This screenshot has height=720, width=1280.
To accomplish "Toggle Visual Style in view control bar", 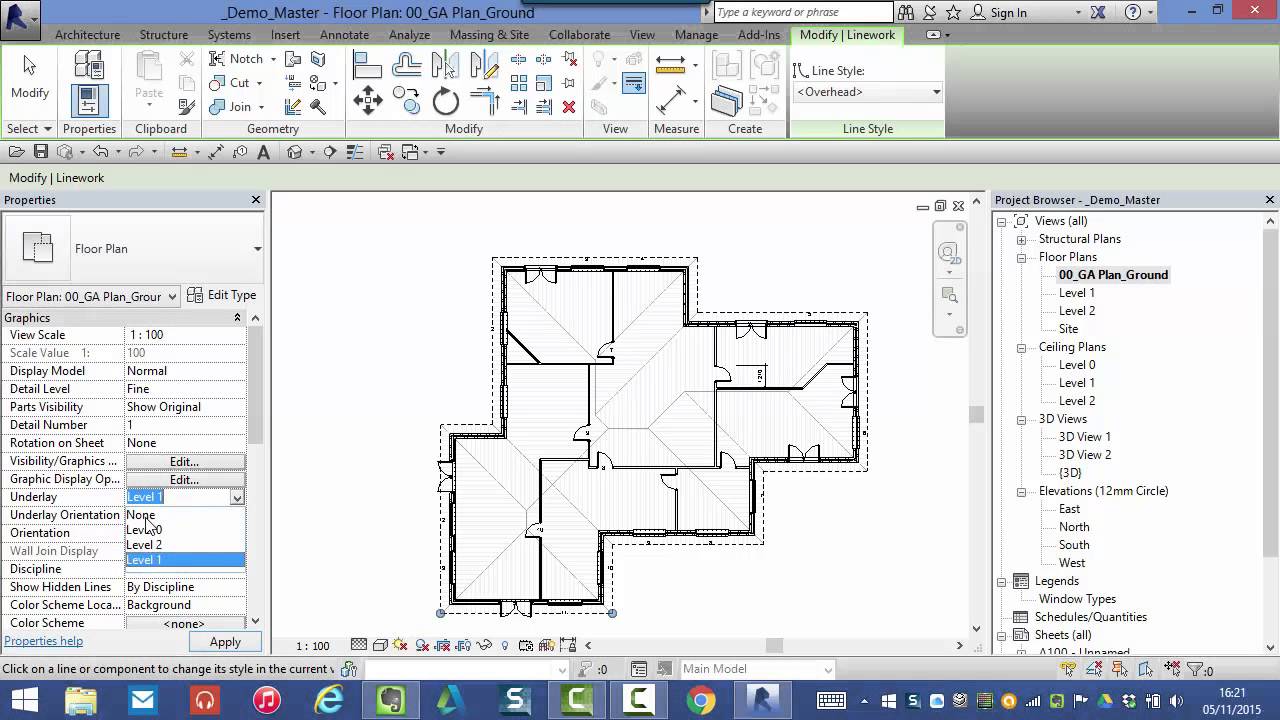I will [x=379, y=646].
